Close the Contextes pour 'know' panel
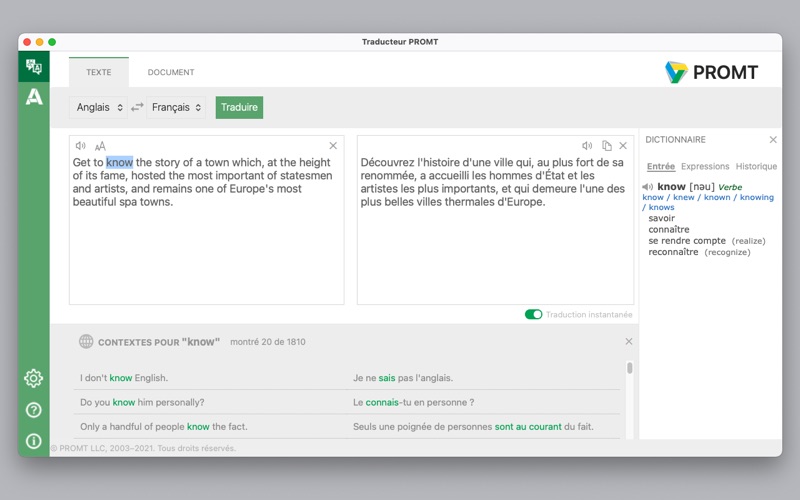The image size is (800, 500). [x=629, y=341]
